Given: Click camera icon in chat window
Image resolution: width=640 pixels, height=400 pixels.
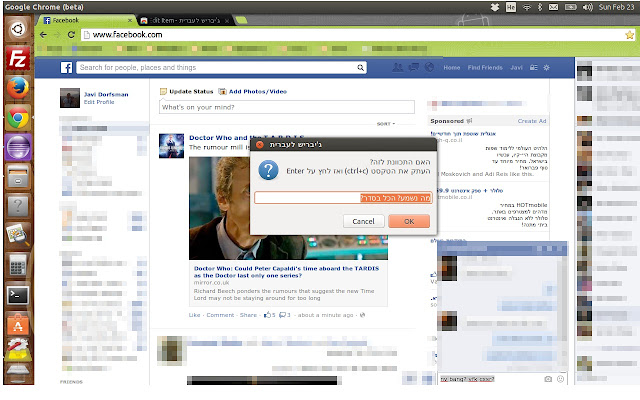Looking at the screenshot, I should (x=548, y=379).
